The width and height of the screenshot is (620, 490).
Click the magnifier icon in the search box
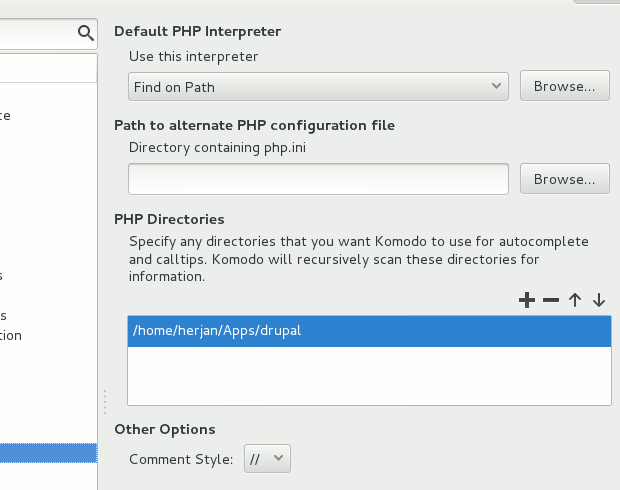point(85,33)
